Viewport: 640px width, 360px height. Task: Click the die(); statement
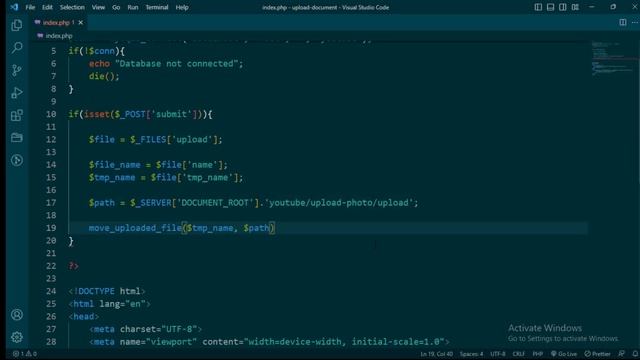[x=104, y=76]
